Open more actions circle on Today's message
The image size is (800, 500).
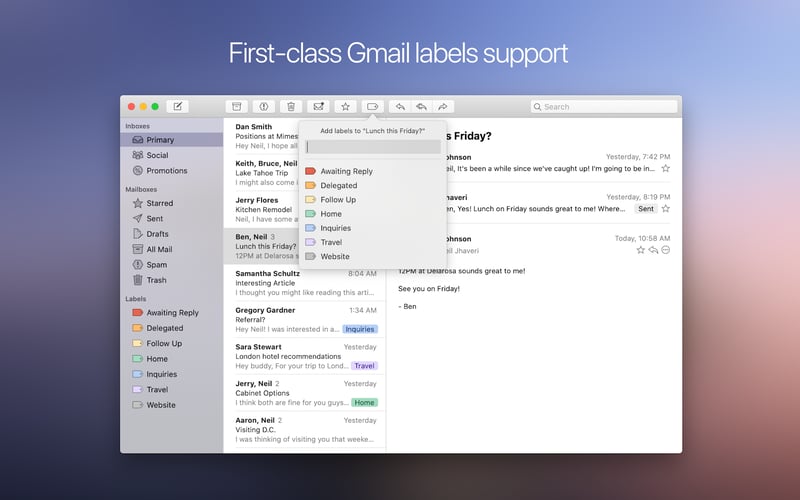pyautogui.click(x=665, y=250)
